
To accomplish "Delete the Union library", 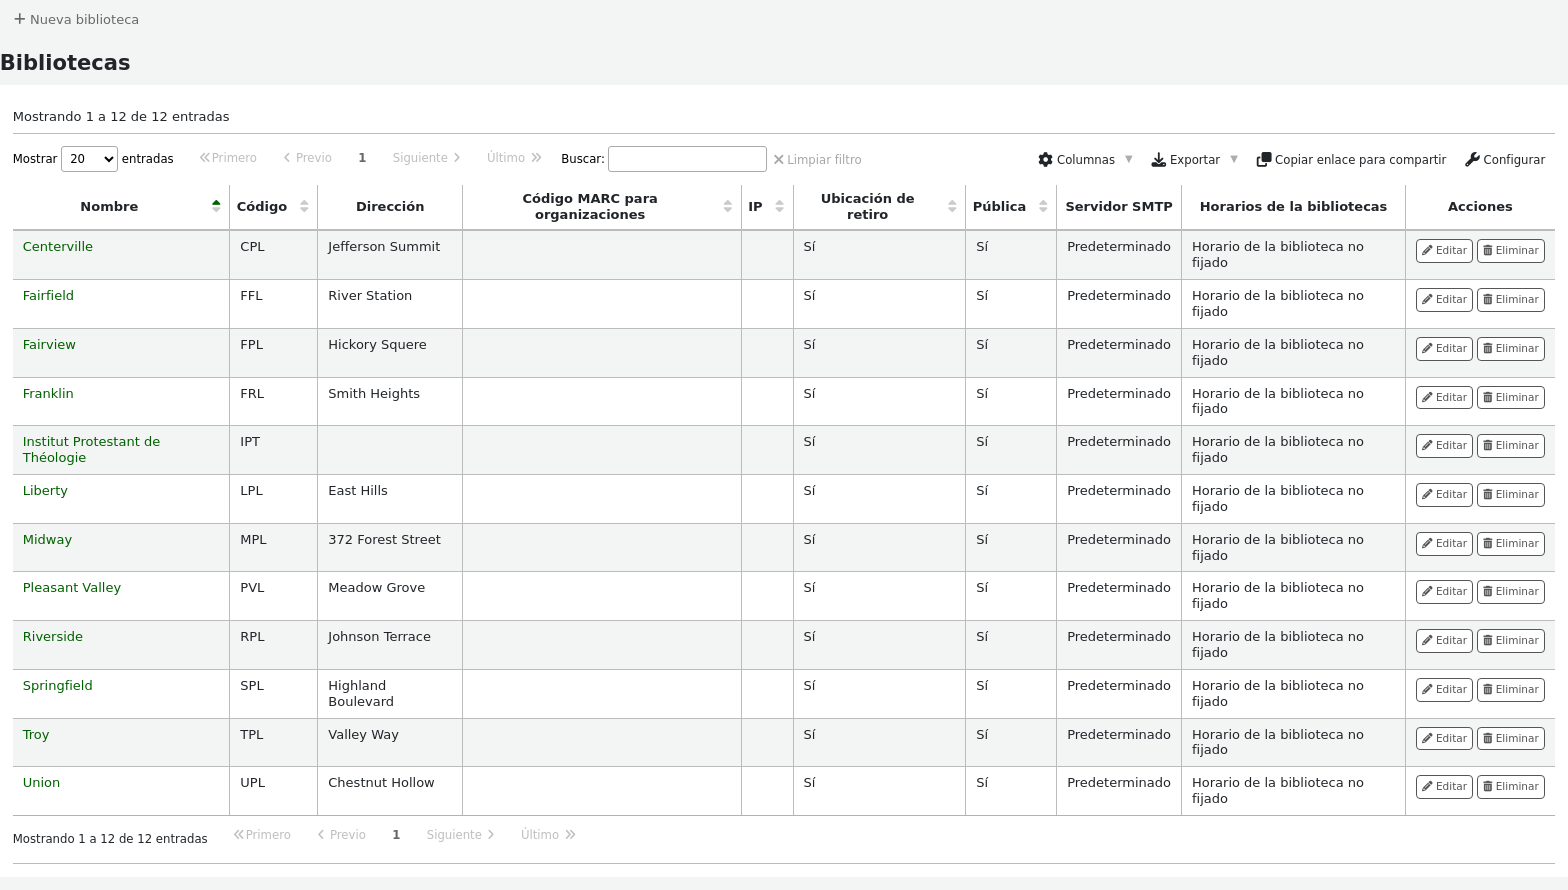I will tap(1510, 787).
